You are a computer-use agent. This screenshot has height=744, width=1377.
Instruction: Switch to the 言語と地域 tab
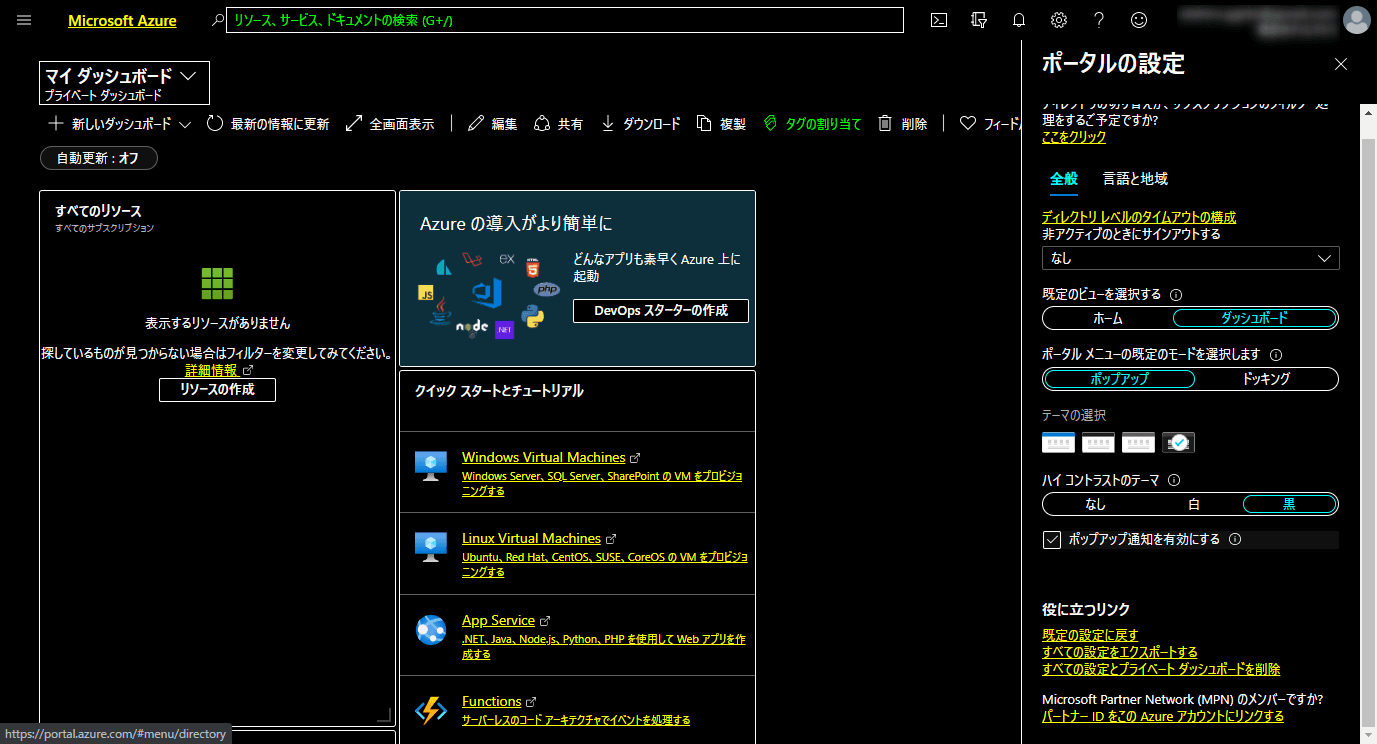pos(1135,179)
